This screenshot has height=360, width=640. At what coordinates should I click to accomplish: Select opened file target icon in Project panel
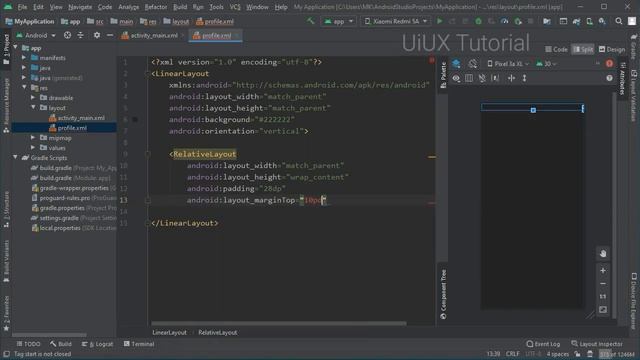click(x=67, y=36)
